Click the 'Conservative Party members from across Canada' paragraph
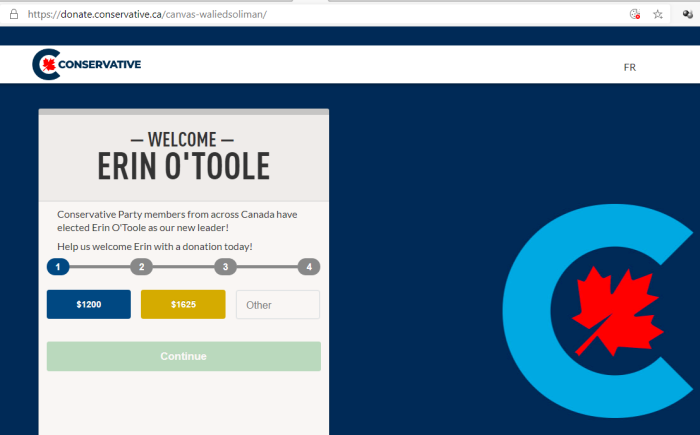 [x=177, y=221]
